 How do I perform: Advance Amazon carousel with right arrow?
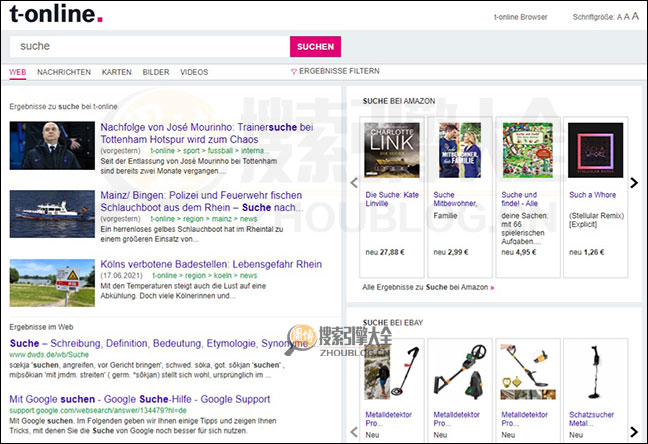tap(634, 183)
